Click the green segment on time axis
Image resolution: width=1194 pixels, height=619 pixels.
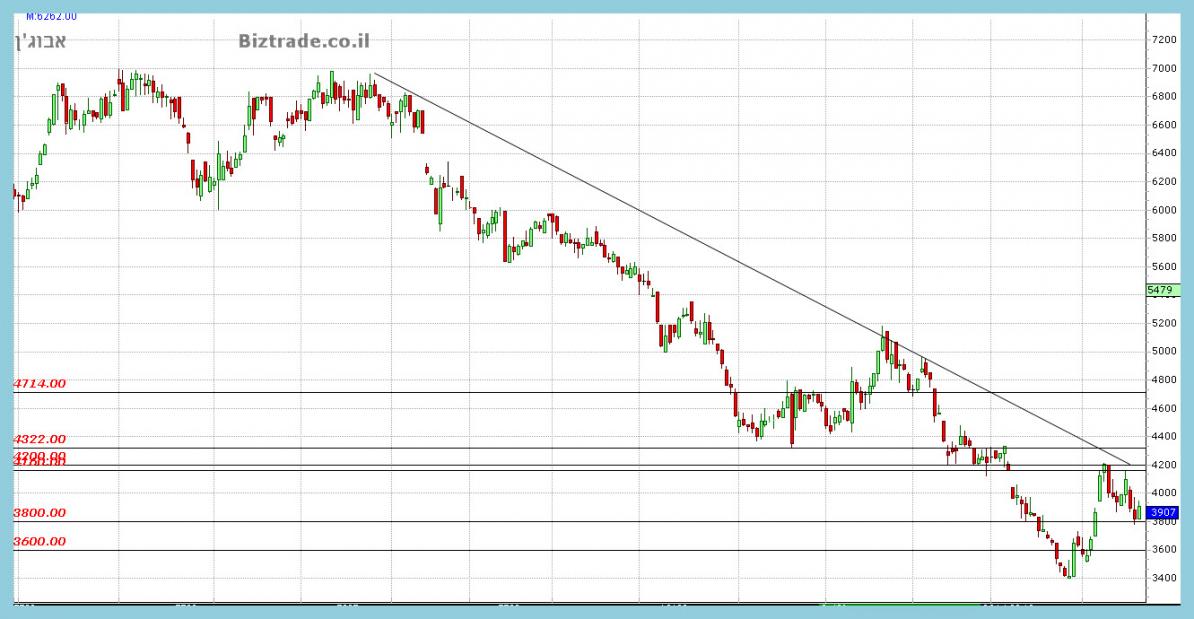[900, 604]
